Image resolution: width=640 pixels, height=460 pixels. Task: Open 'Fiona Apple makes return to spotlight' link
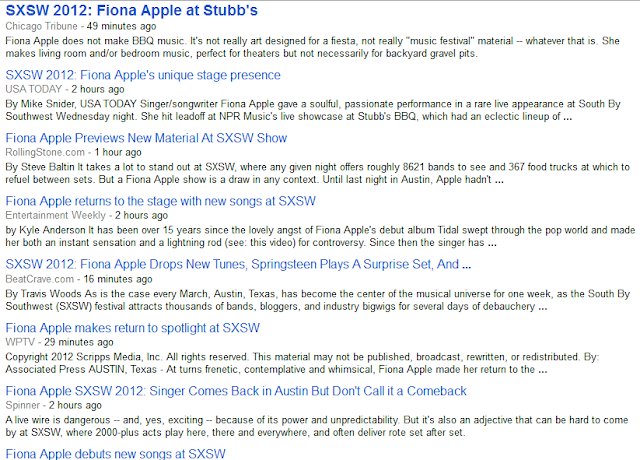click(133, 328)
